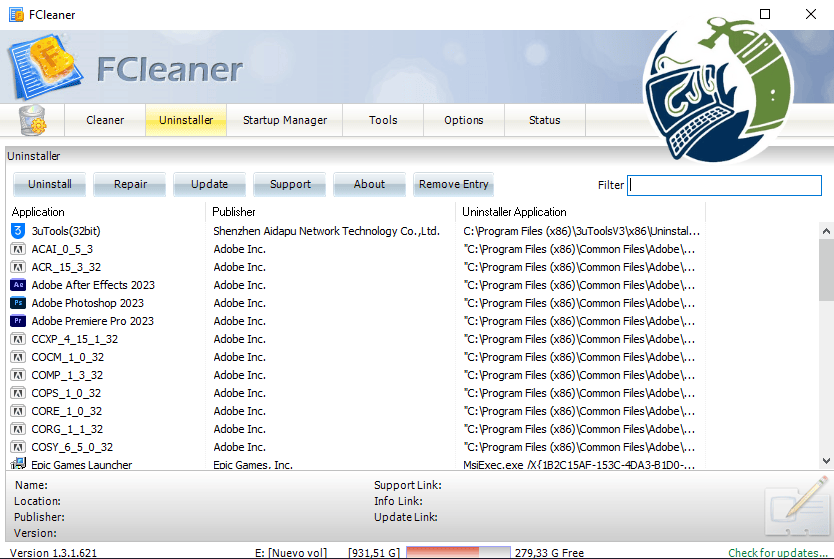834x559 pixels.
Task: Sort by Uninstaller Application column header
Action: click(581, 212)
